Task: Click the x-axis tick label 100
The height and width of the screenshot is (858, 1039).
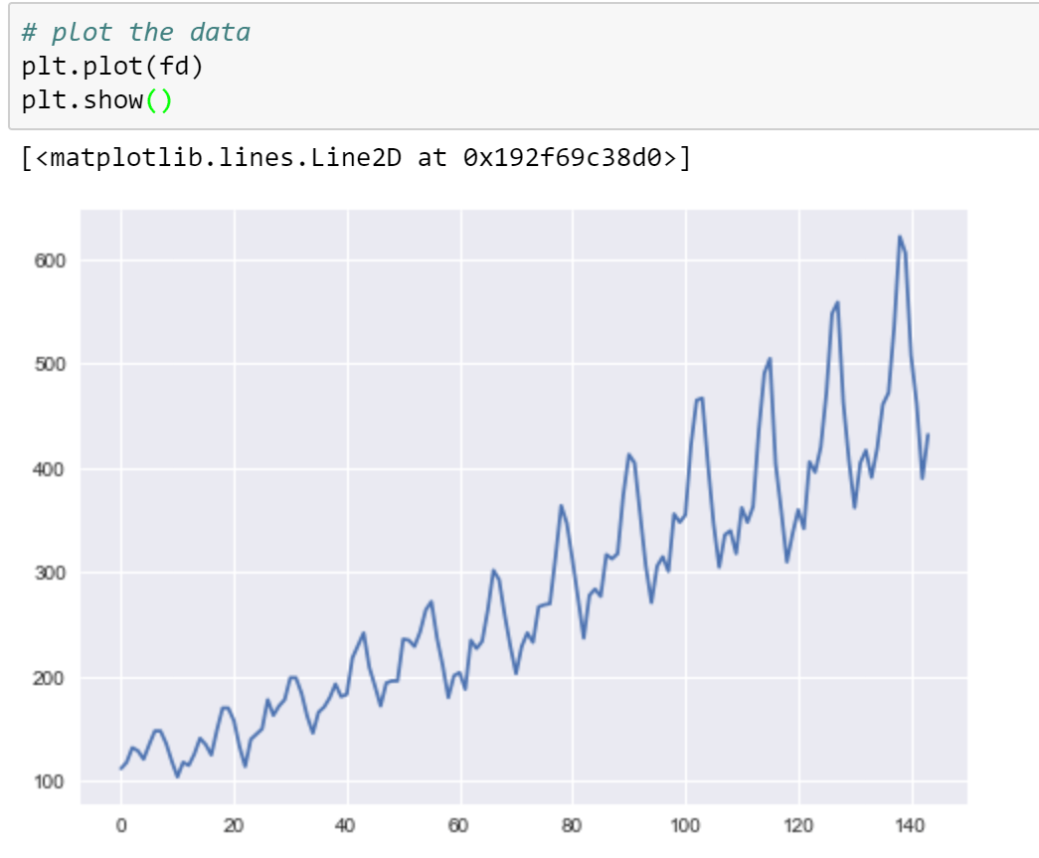Action: pyautogui.click(x=684, y=826)
